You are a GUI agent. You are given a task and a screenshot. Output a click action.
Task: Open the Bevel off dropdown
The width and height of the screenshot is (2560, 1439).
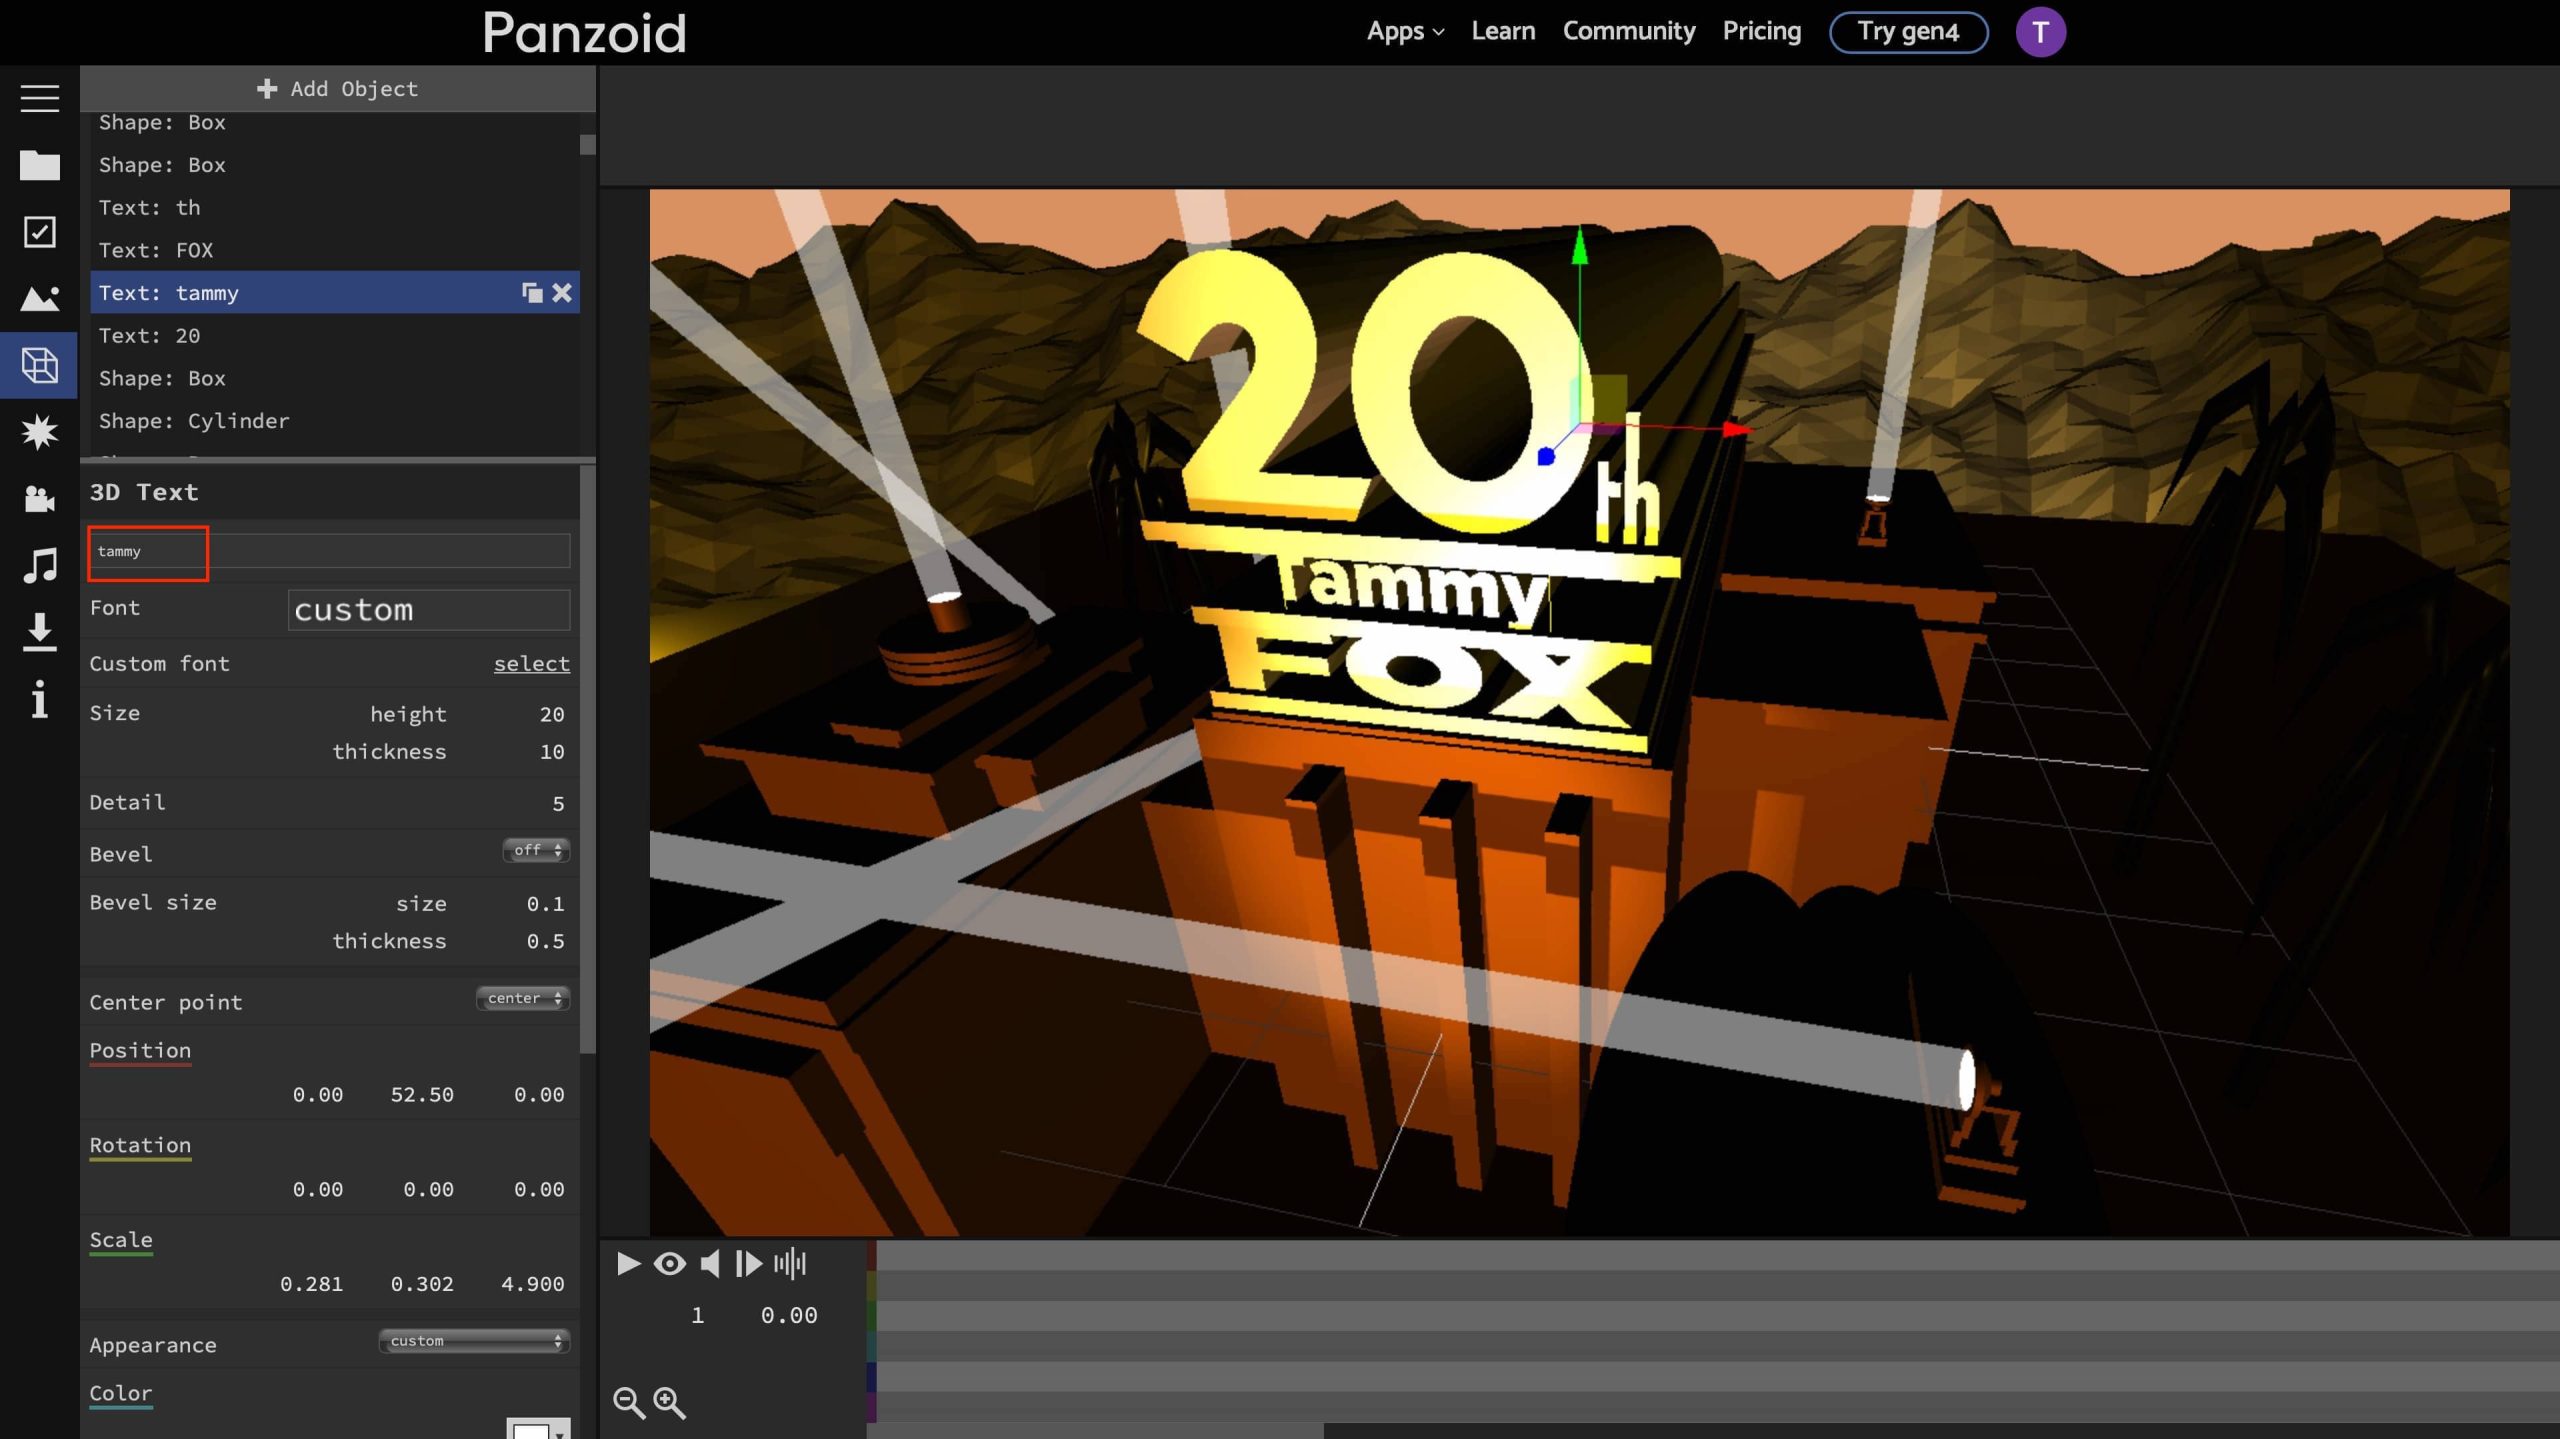click(x=536, y=850)
